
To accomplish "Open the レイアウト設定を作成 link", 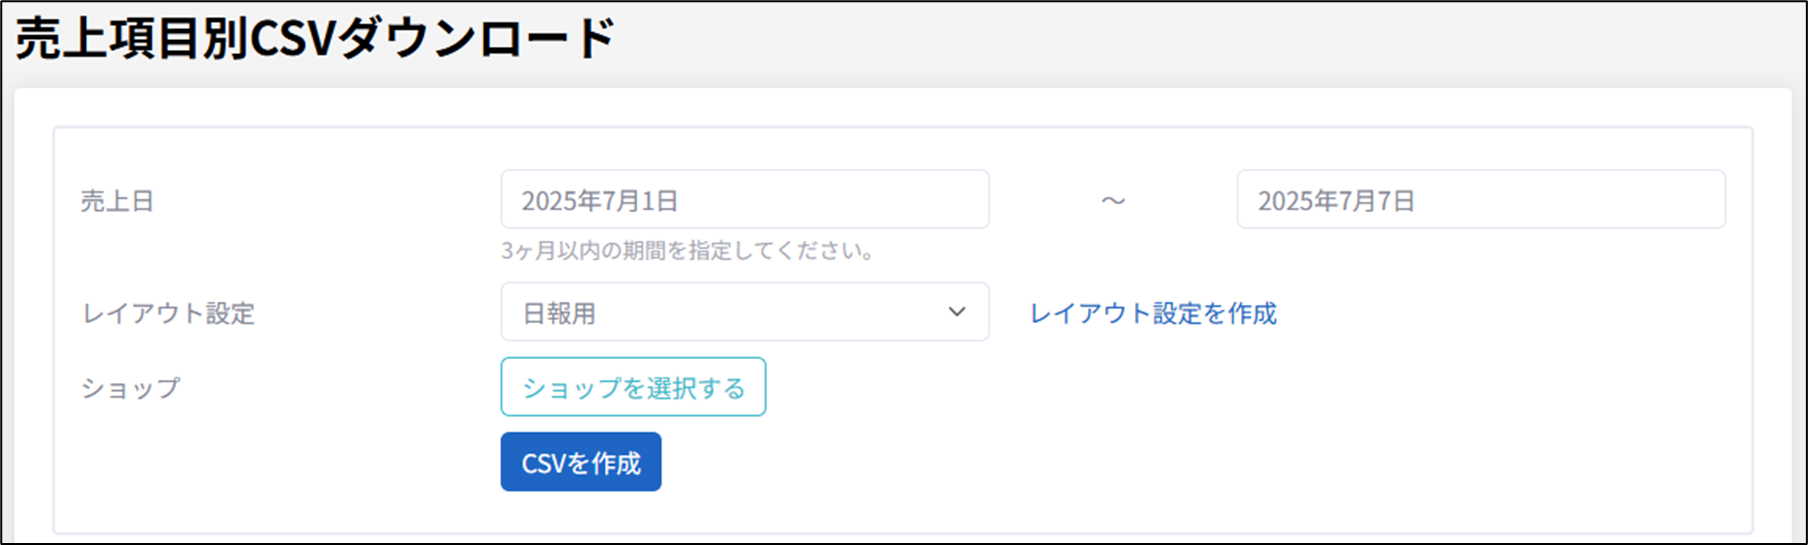I will coord(1153,314).
